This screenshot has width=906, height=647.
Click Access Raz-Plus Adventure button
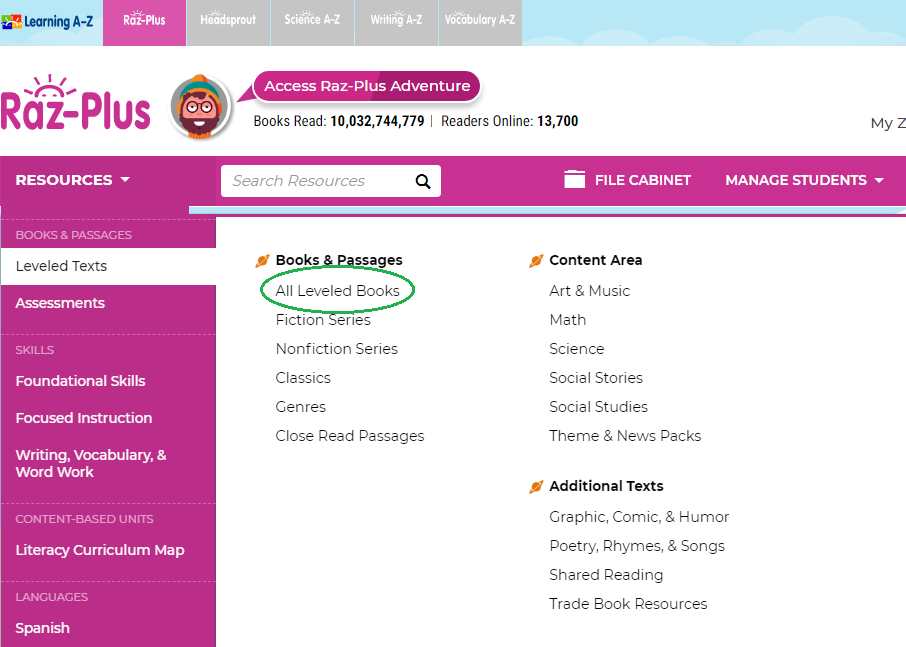(367, 86)
